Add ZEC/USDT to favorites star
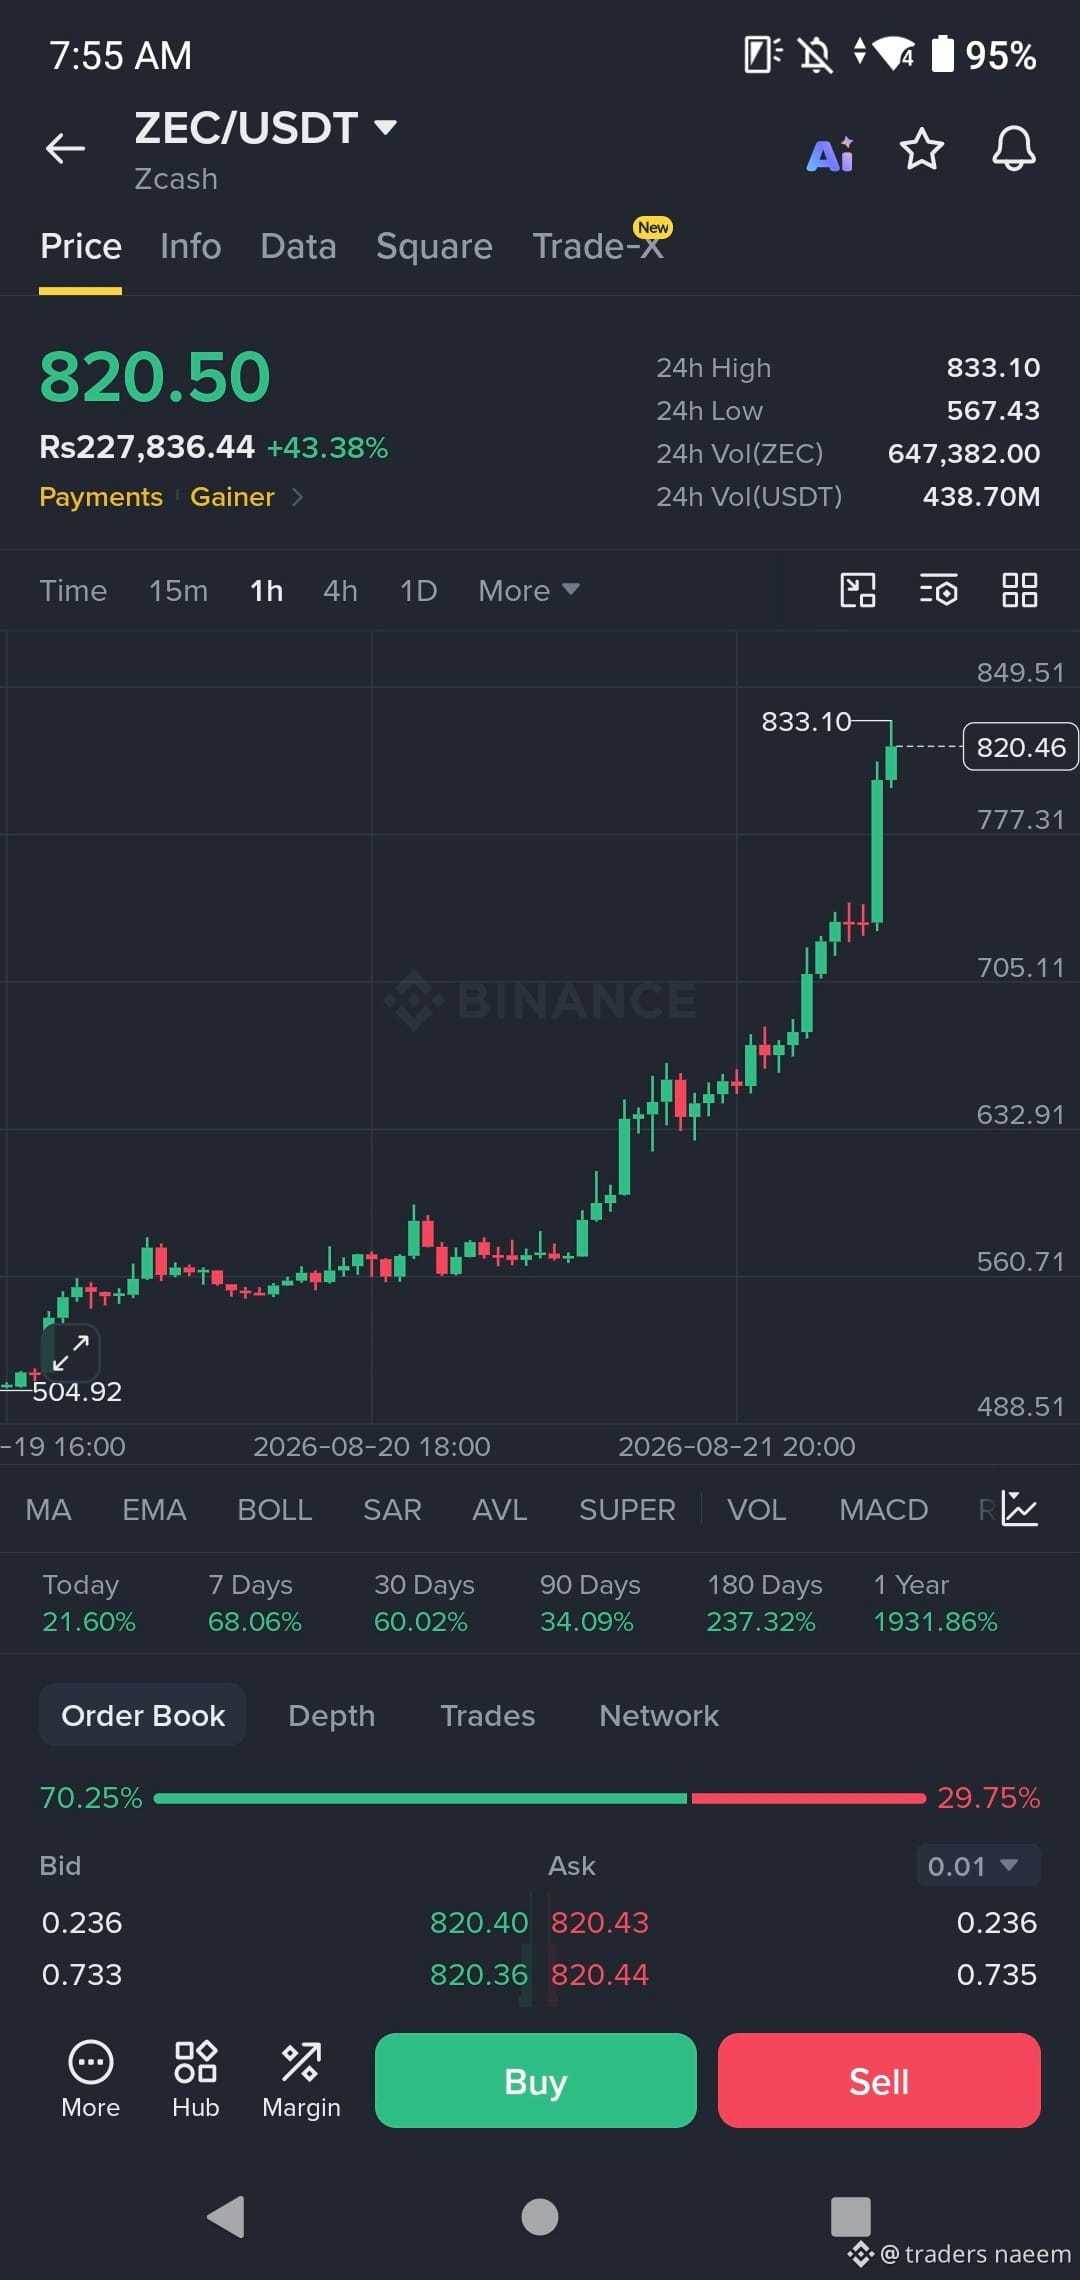The image size is (1080, 2280). pyautogui.click(x=921, y=149)
